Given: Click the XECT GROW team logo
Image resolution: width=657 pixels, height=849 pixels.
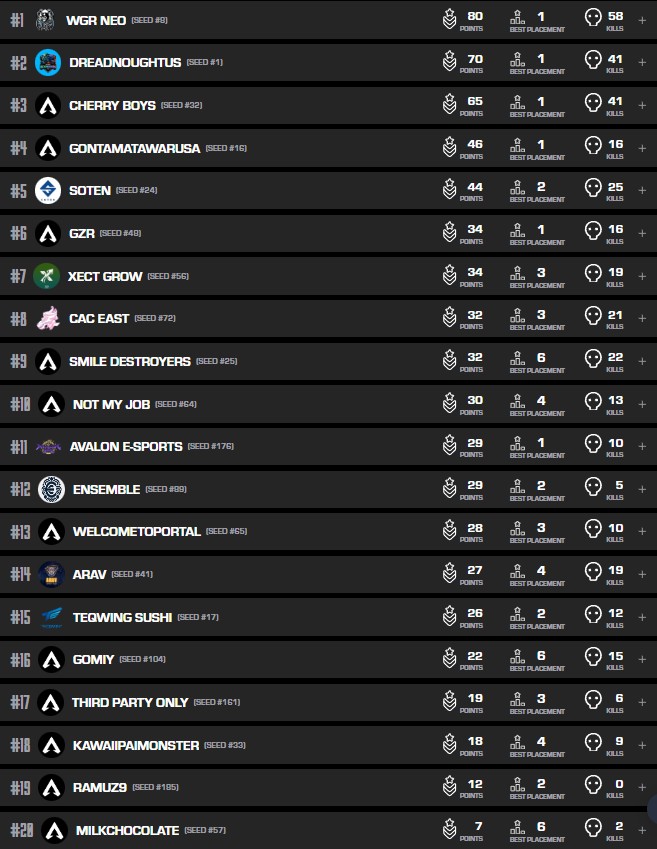Looking at the screenshot, I should coord(46,276).
